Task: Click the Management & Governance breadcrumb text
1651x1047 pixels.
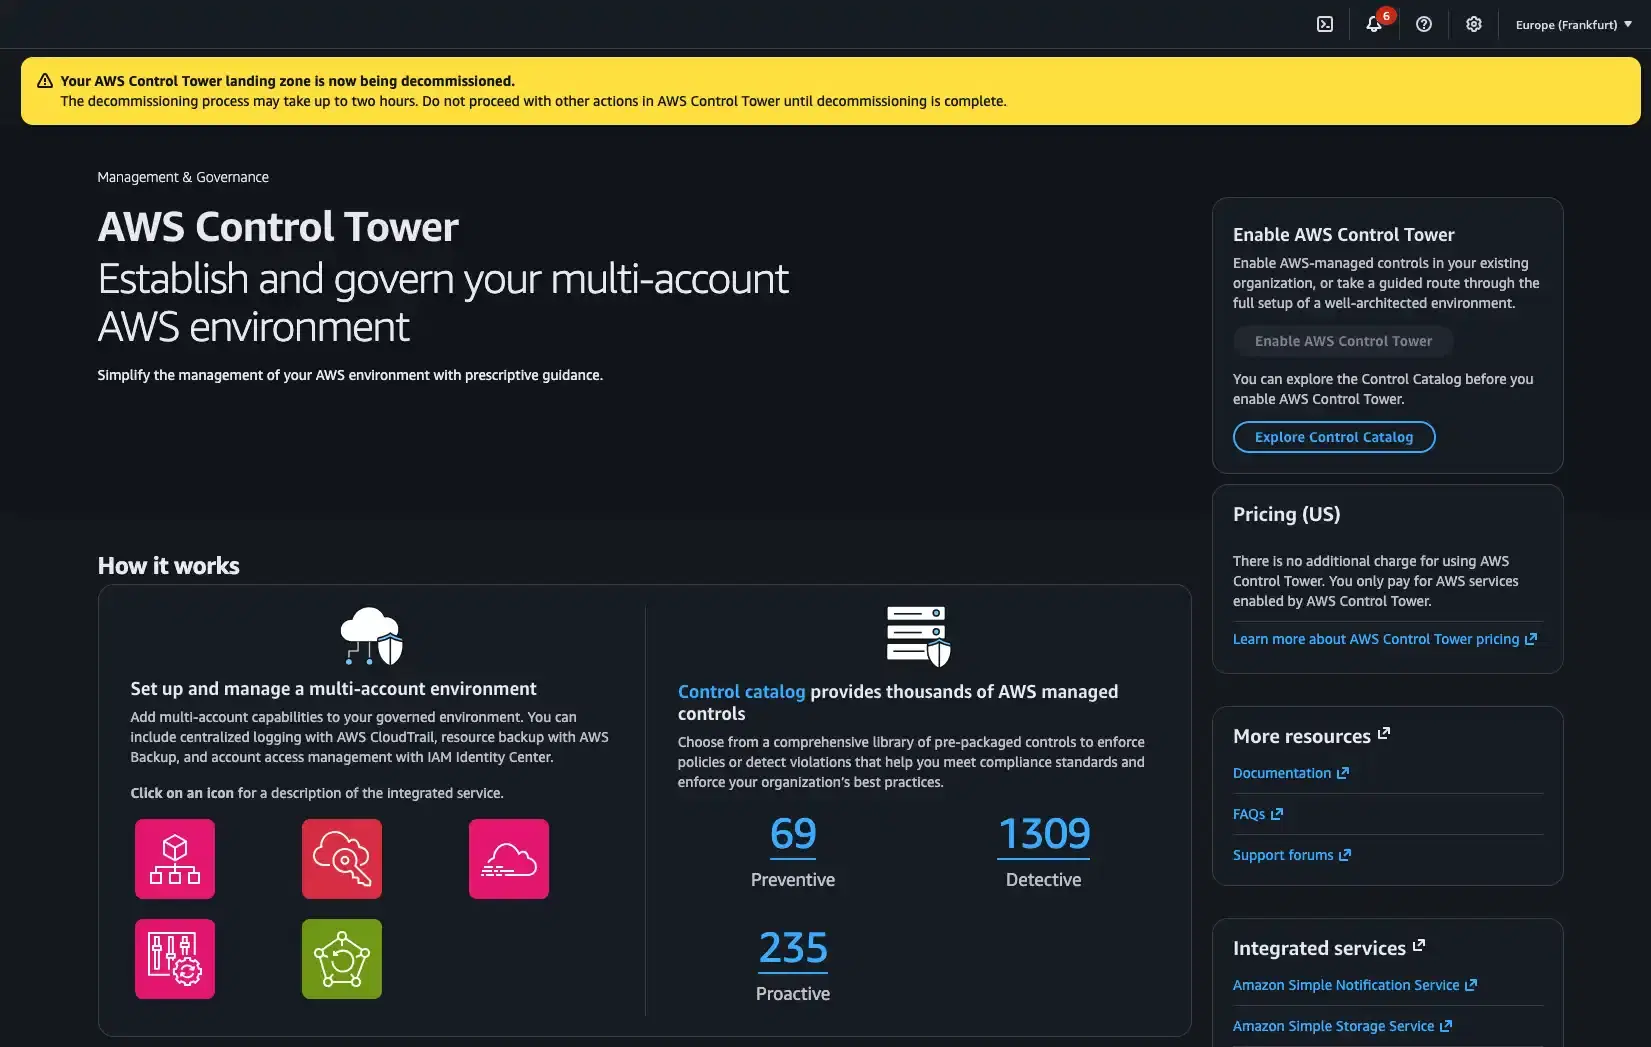Action: tap(183, 177)
